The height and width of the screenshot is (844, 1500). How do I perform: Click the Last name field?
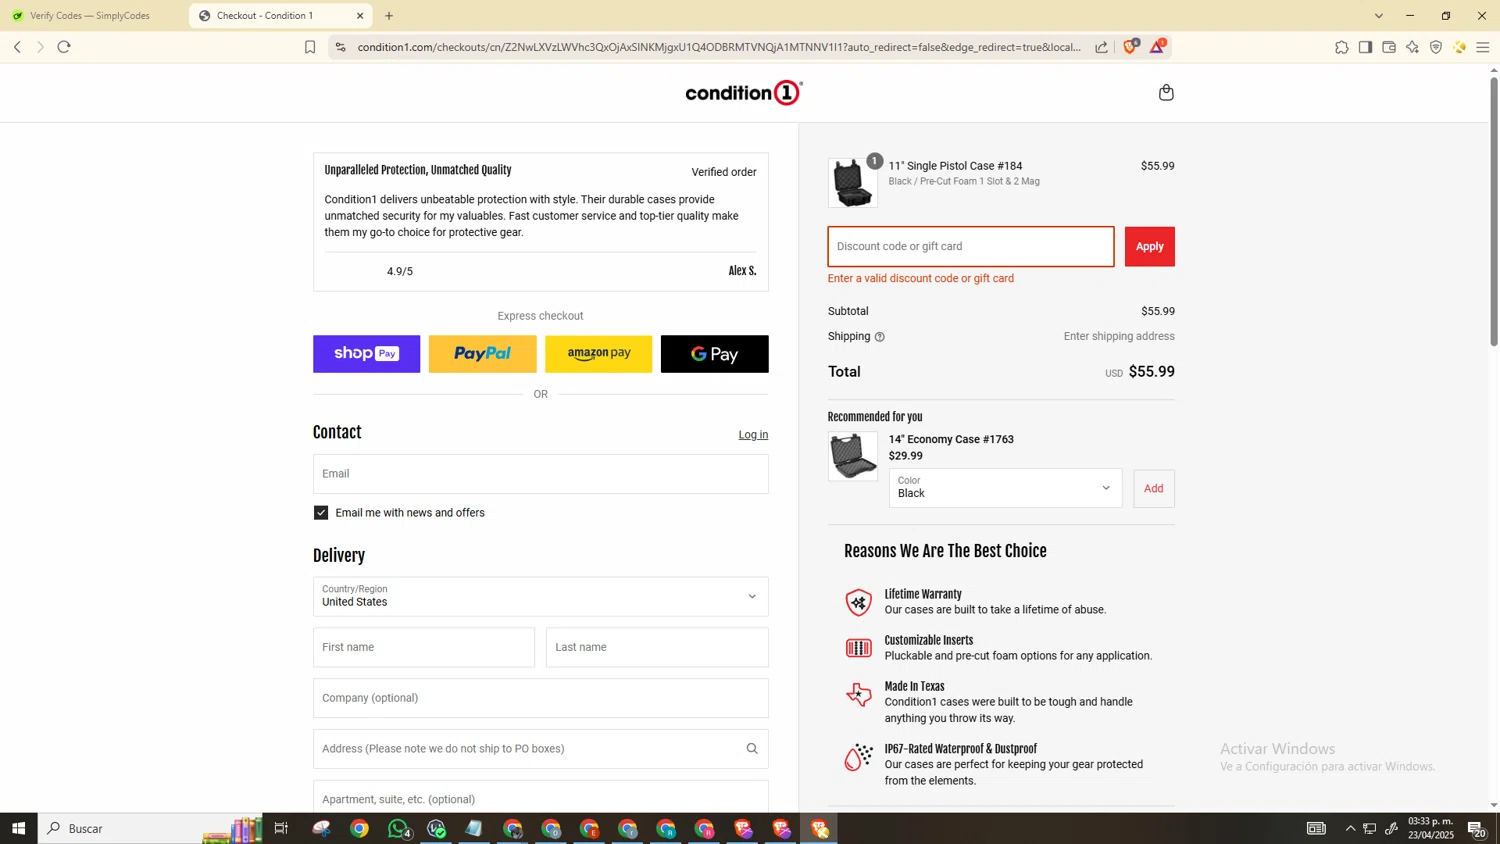tap(657, 647)
